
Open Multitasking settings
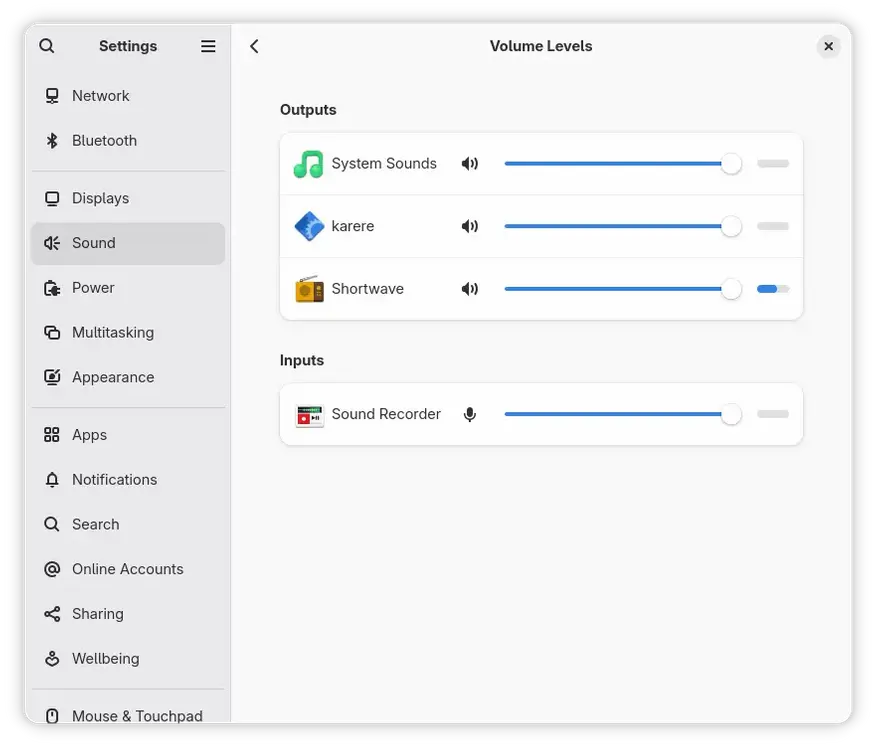point(112,332)
